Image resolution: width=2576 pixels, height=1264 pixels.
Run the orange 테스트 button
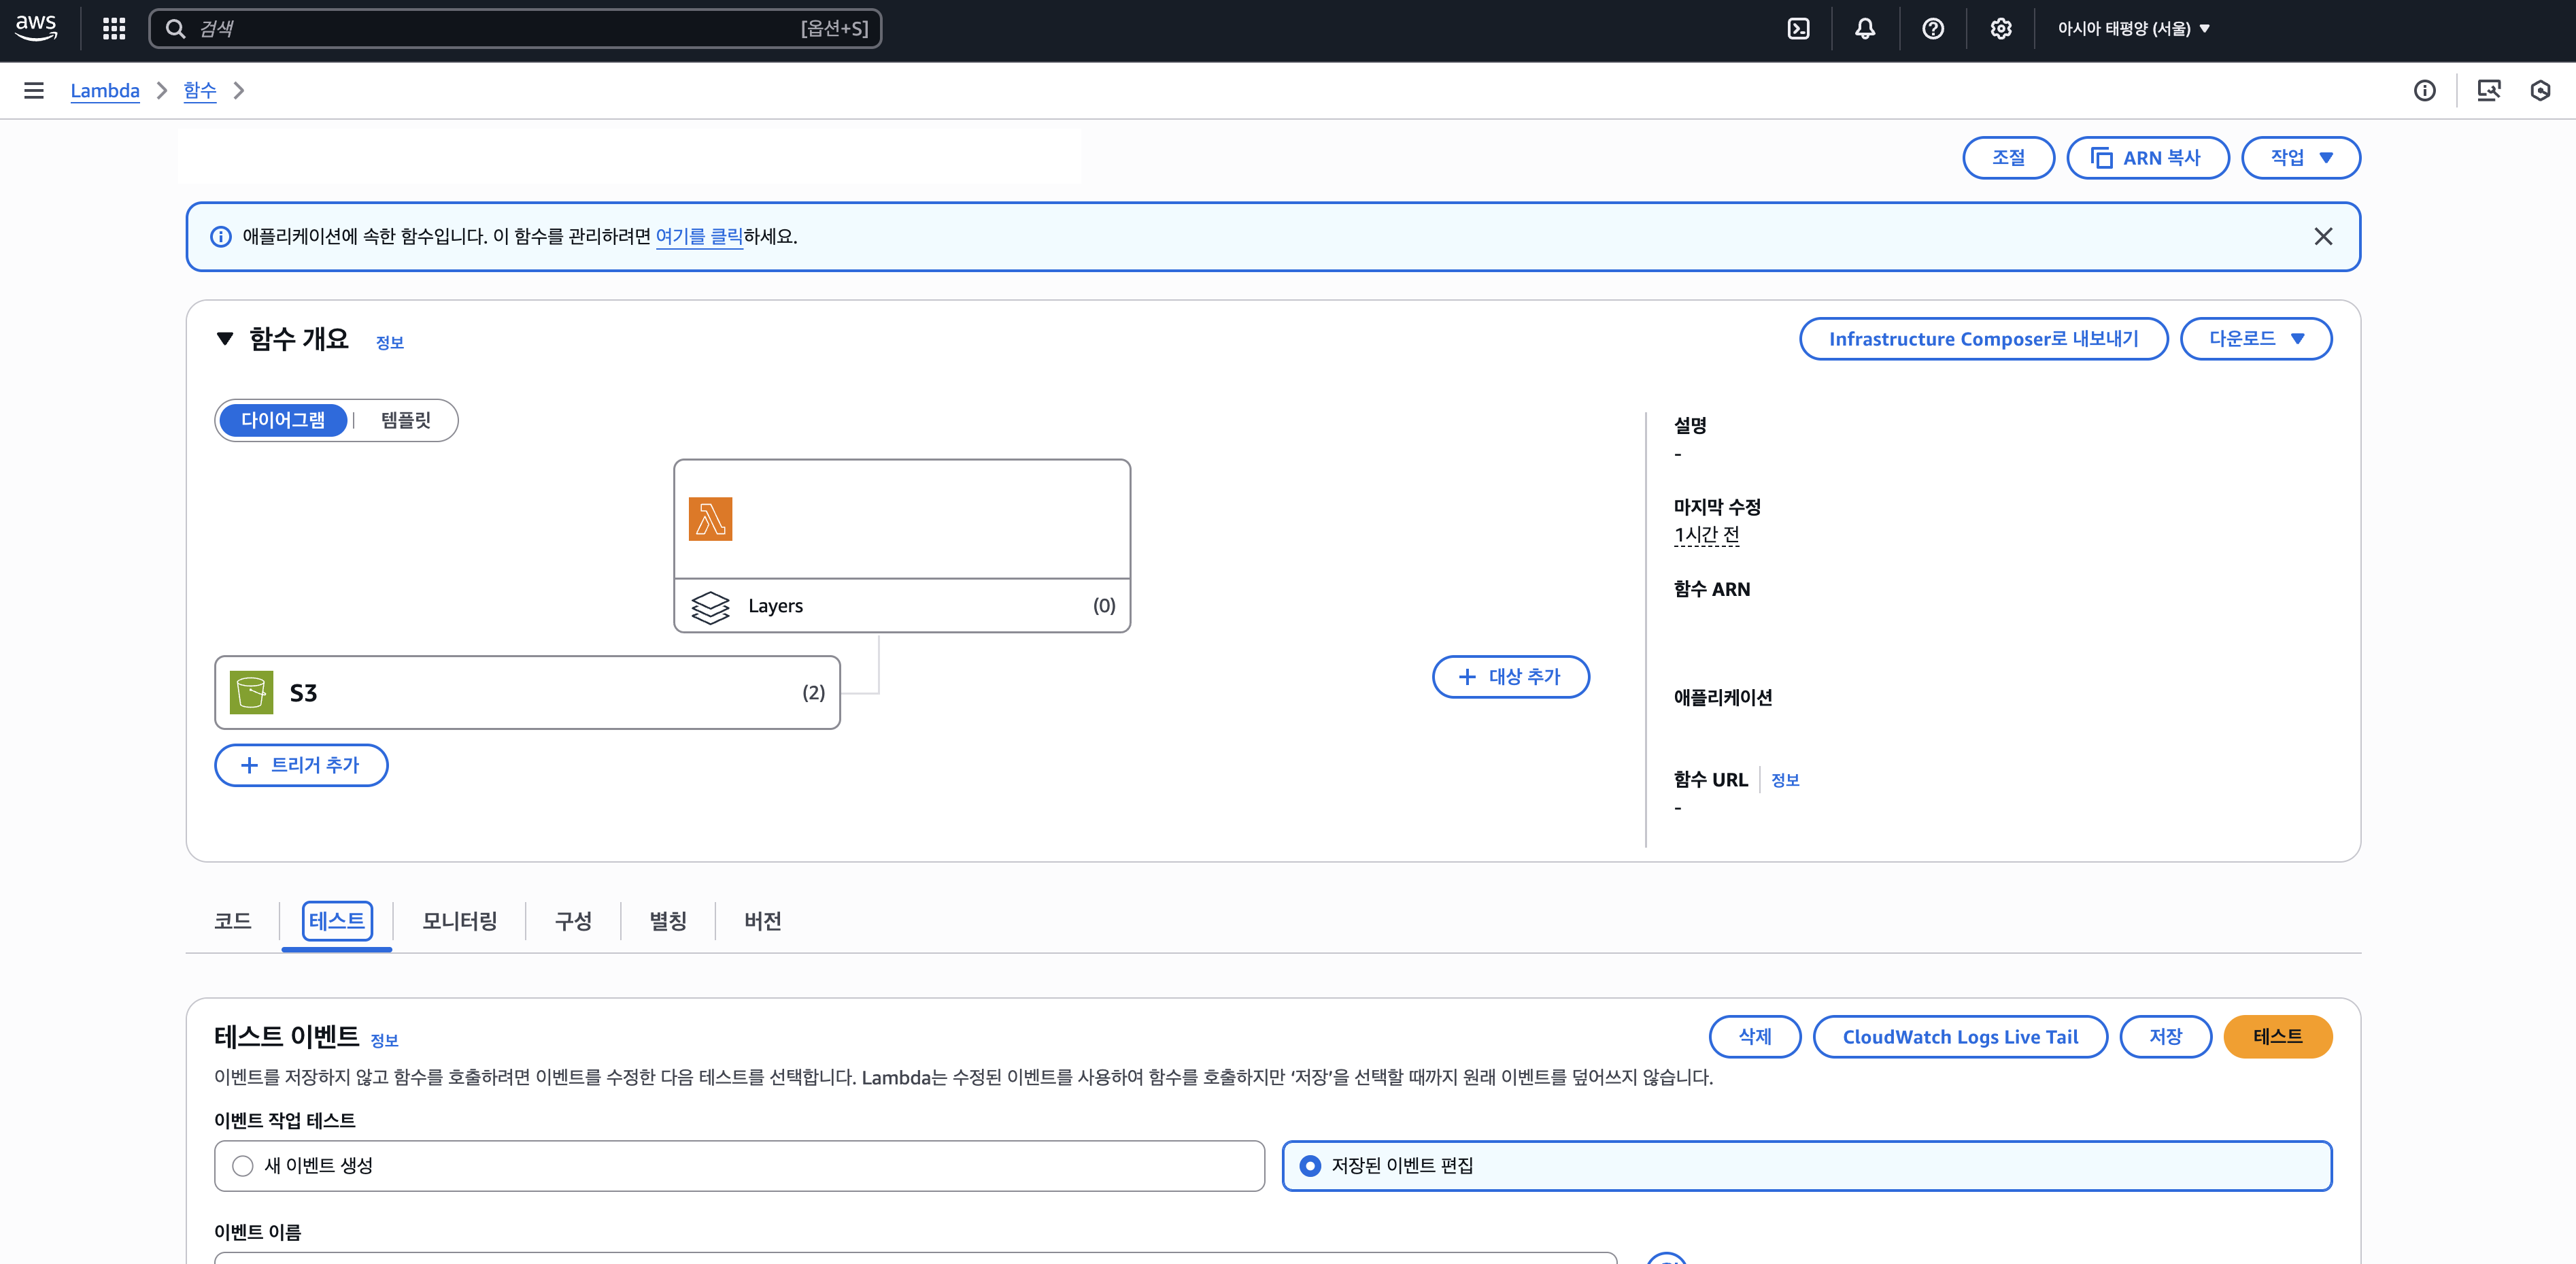coord(2278,1037)
